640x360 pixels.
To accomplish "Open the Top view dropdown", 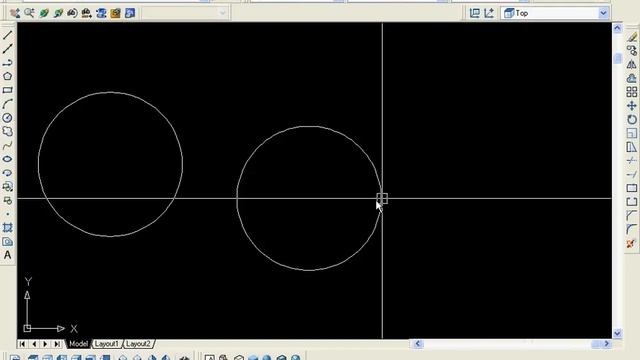I will pos(603,13).
